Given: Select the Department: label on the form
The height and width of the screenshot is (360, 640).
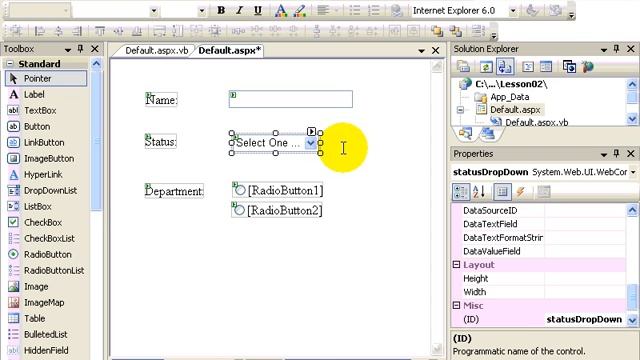Looking at the screenshot, I should 174,191.
